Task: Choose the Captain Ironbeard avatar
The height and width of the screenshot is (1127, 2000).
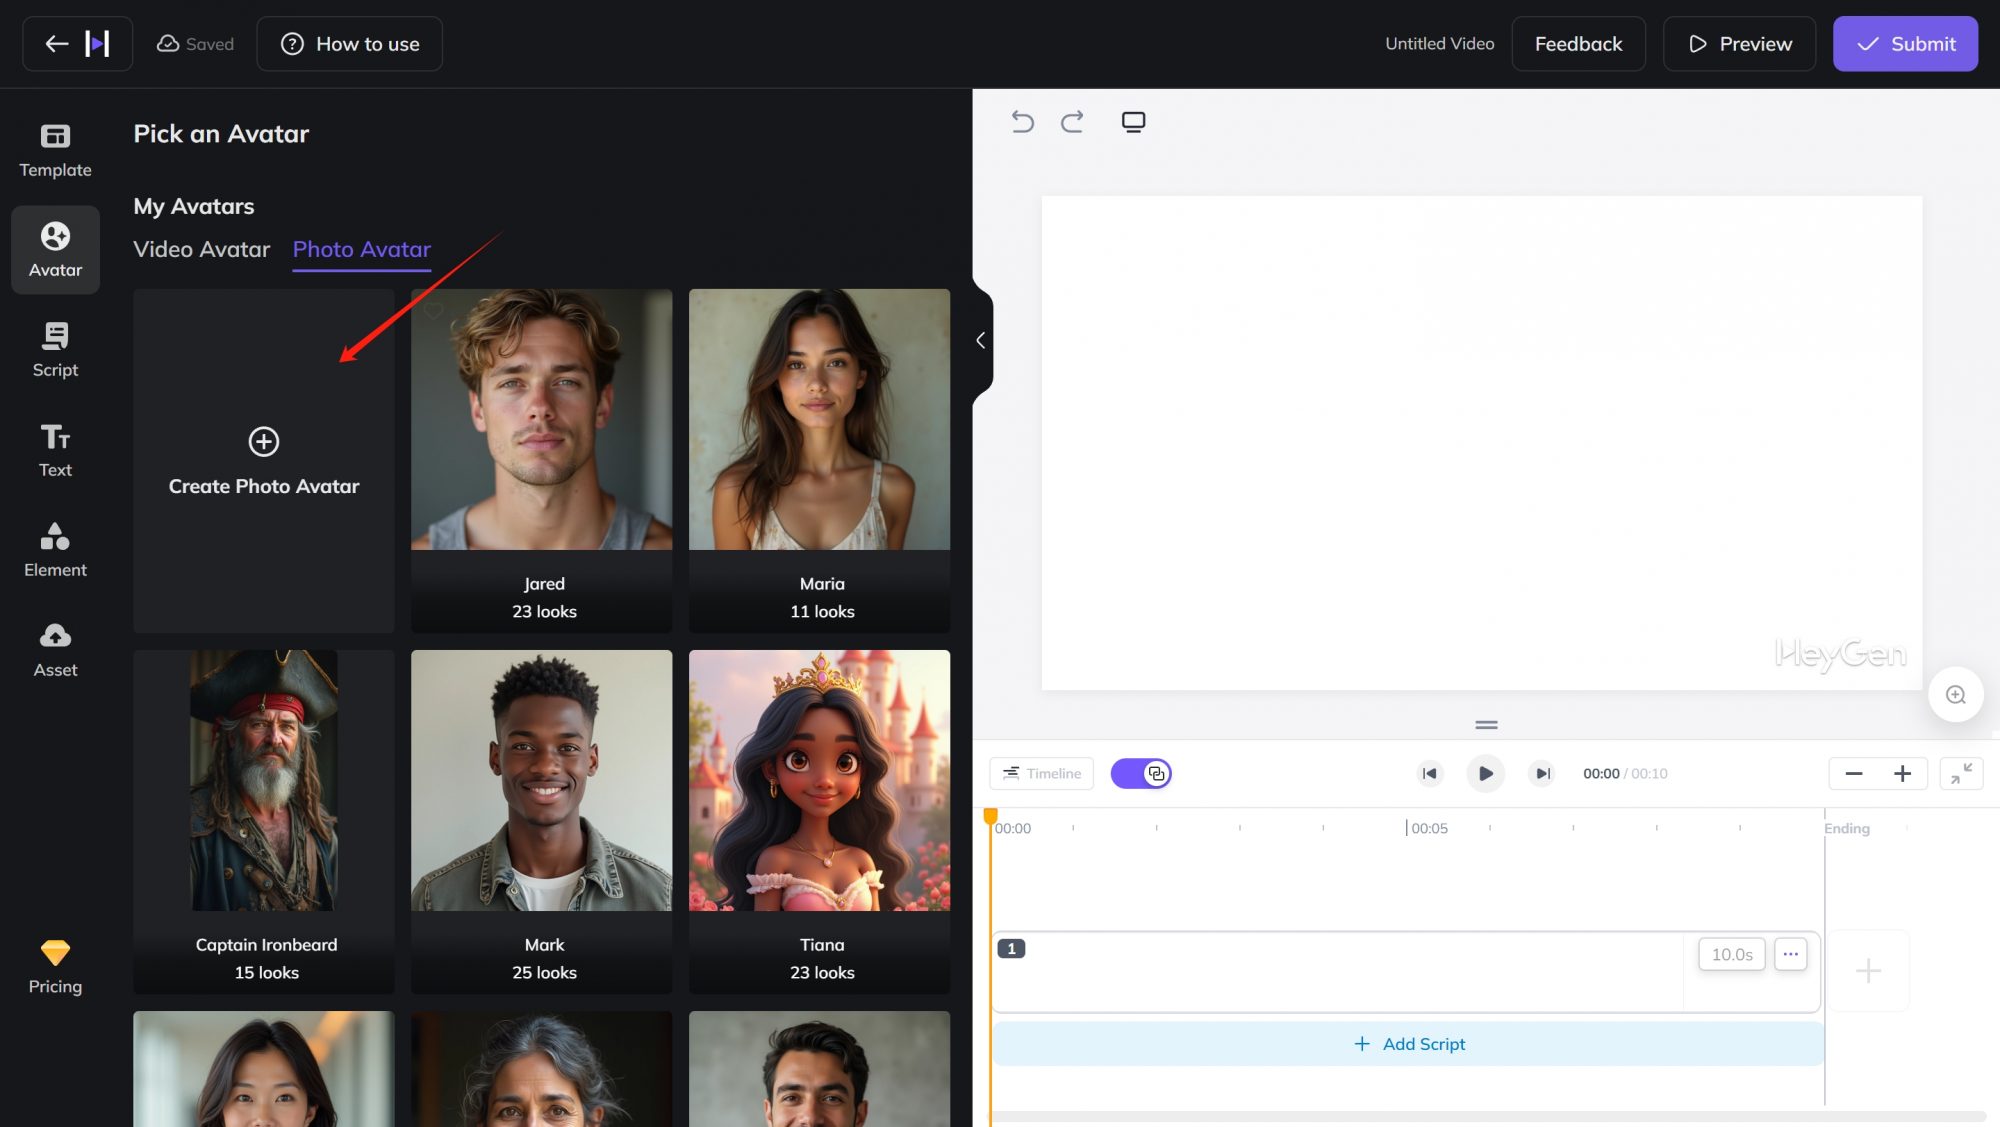Action: pos(264,822)
